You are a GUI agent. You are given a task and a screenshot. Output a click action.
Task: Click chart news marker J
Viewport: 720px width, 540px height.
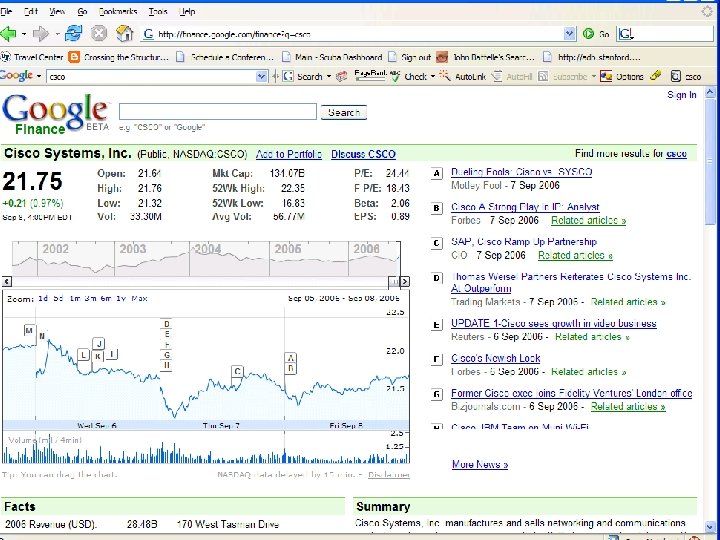pos(99,343)
